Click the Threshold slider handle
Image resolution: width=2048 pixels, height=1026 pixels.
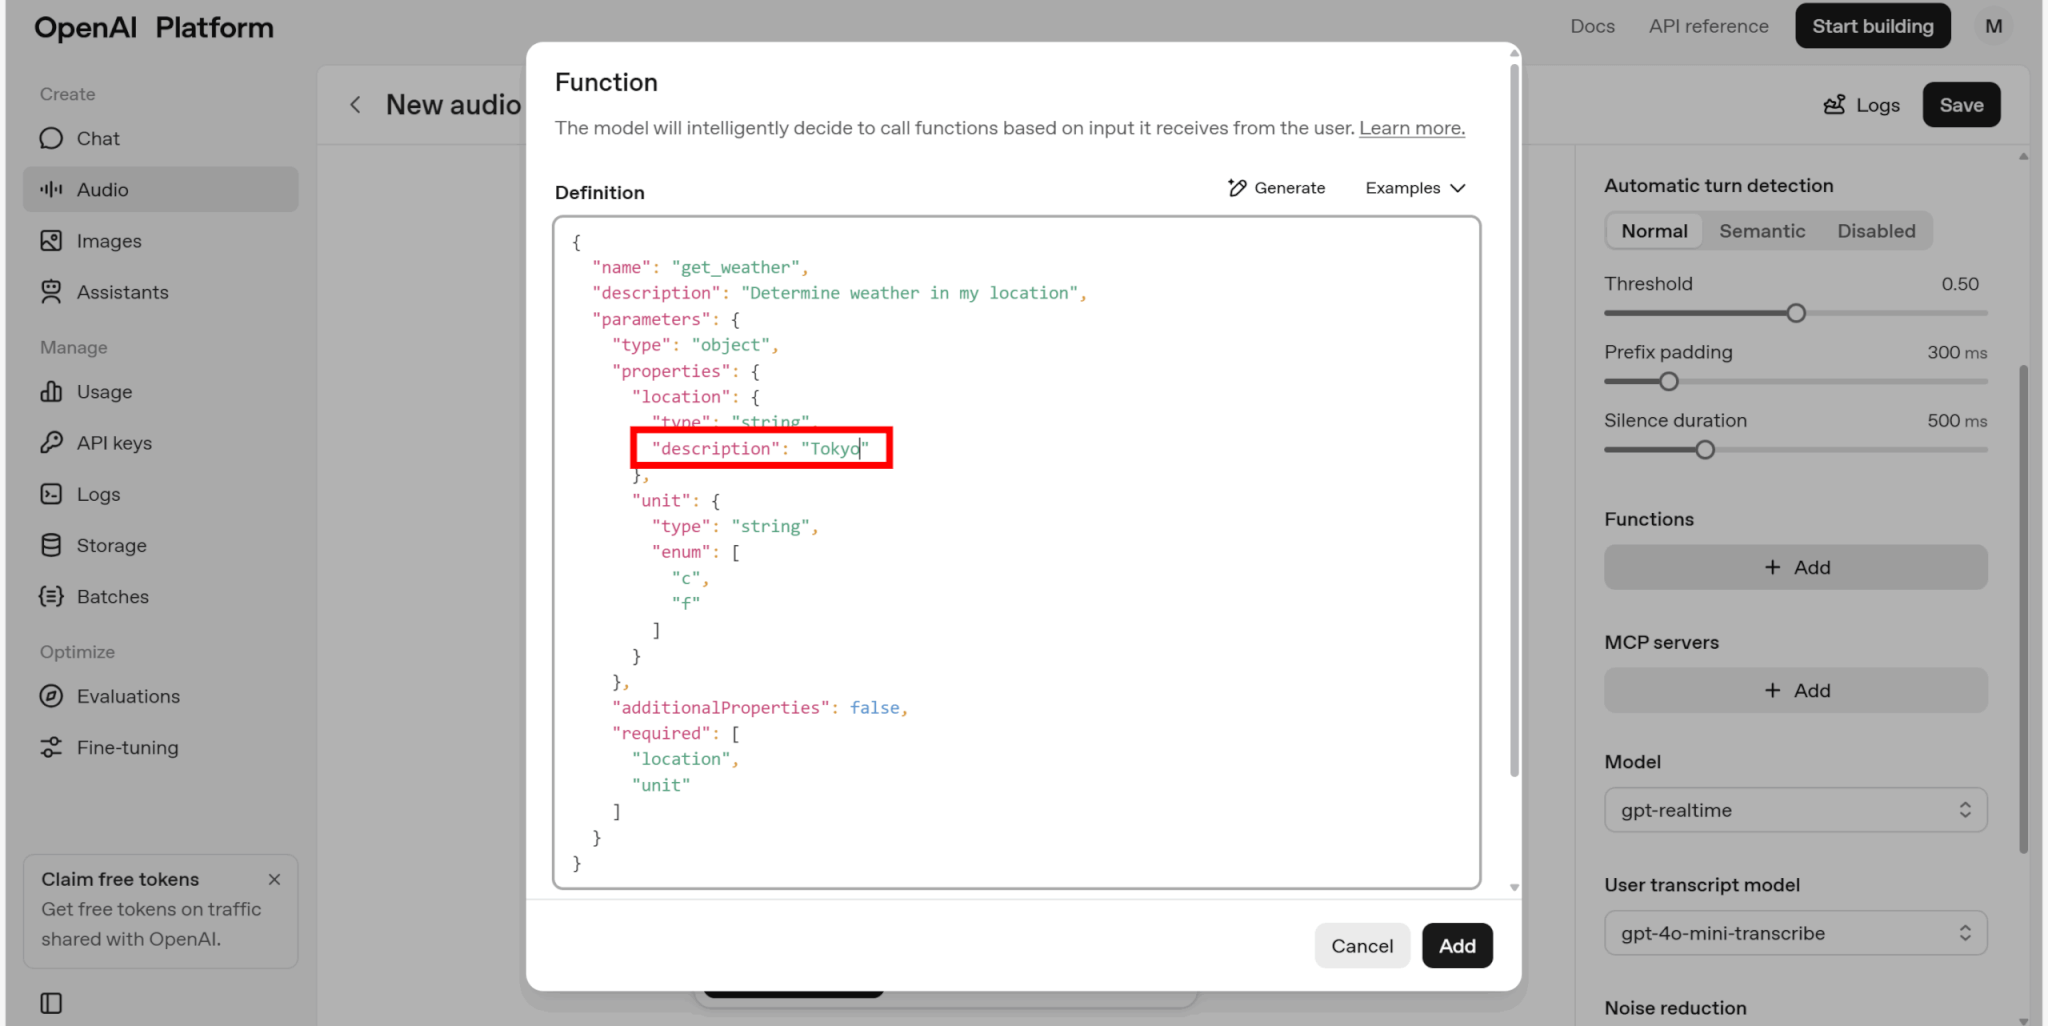tap(1796, 313)
